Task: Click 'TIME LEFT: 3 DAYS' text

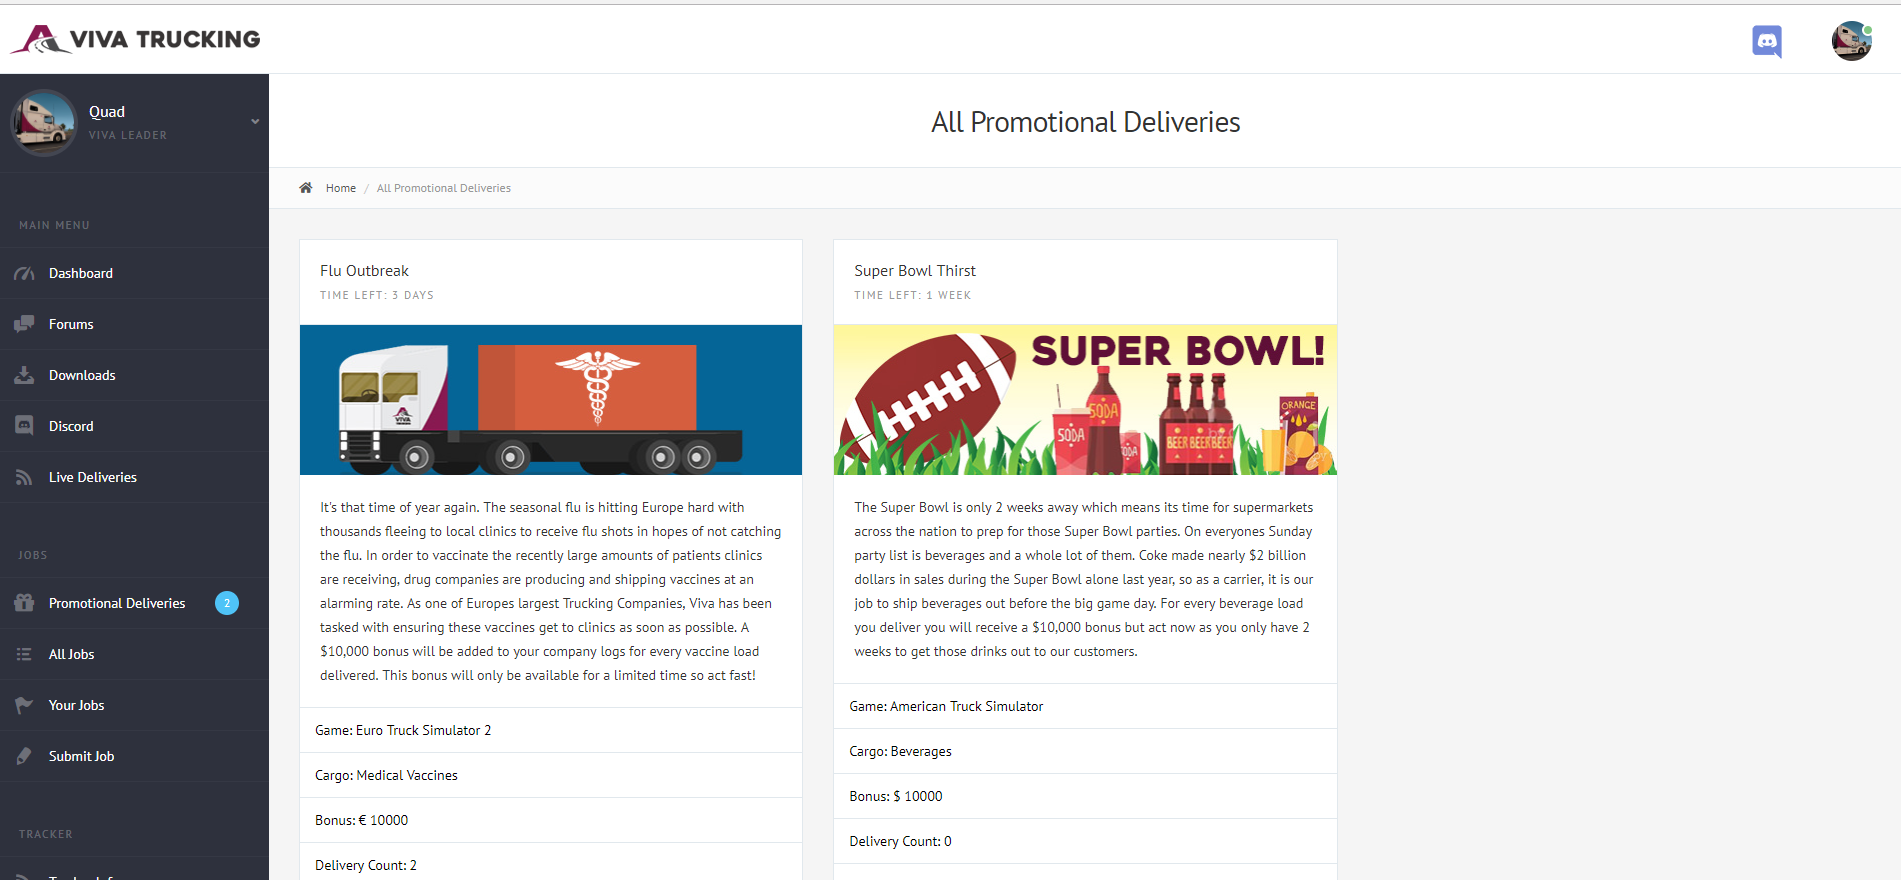Action: (377, 295)
